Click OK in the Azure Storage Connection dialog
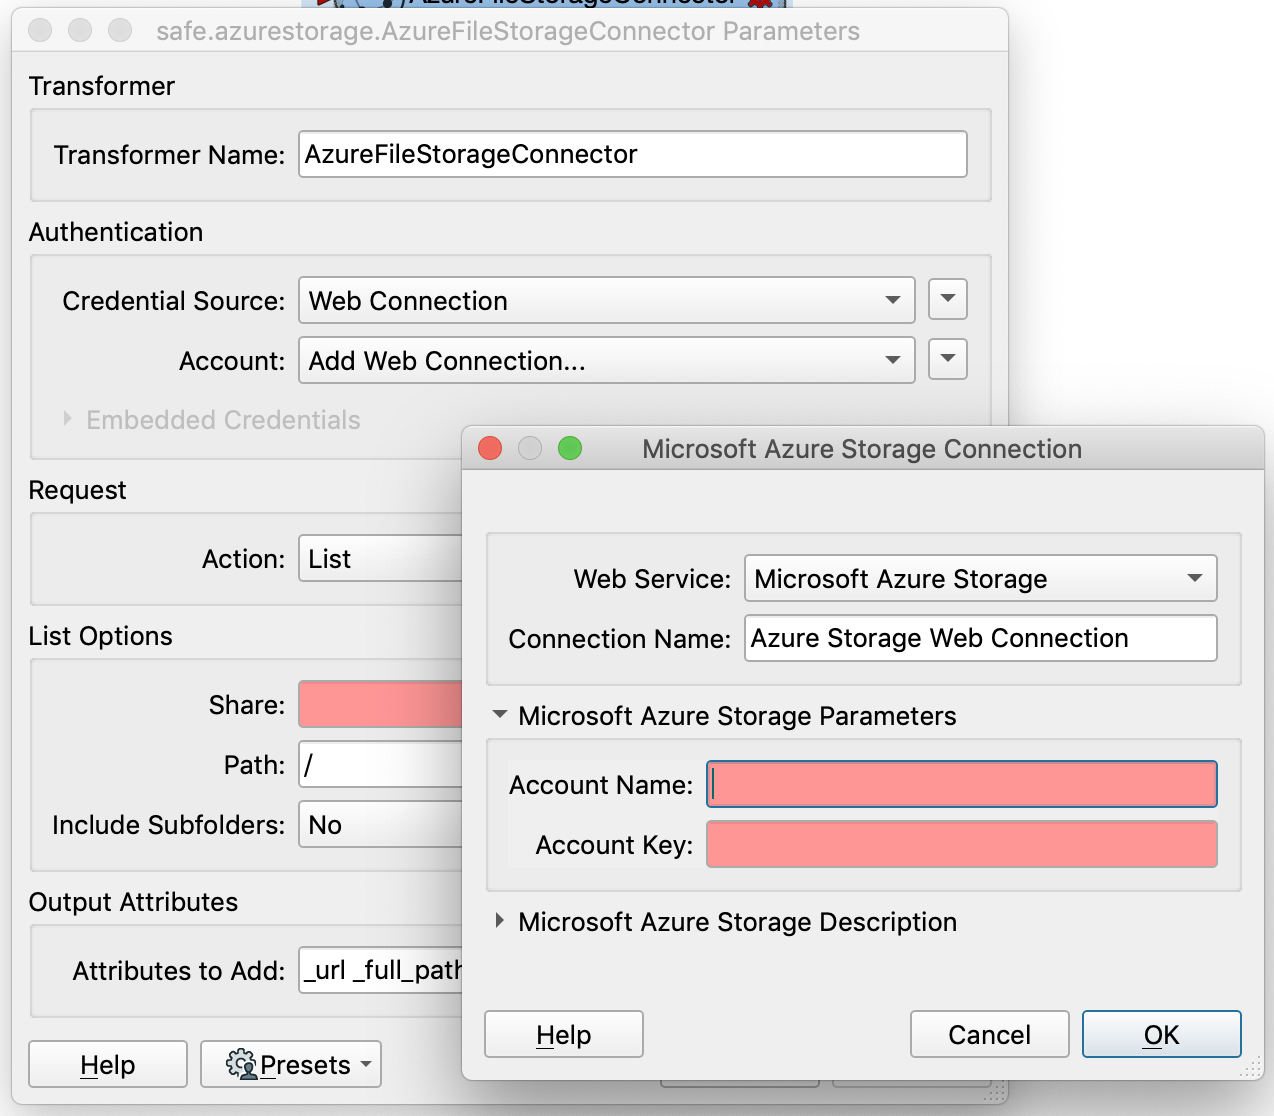The width and height of the screenshot is (1274, 1116). point(1160,1034)
